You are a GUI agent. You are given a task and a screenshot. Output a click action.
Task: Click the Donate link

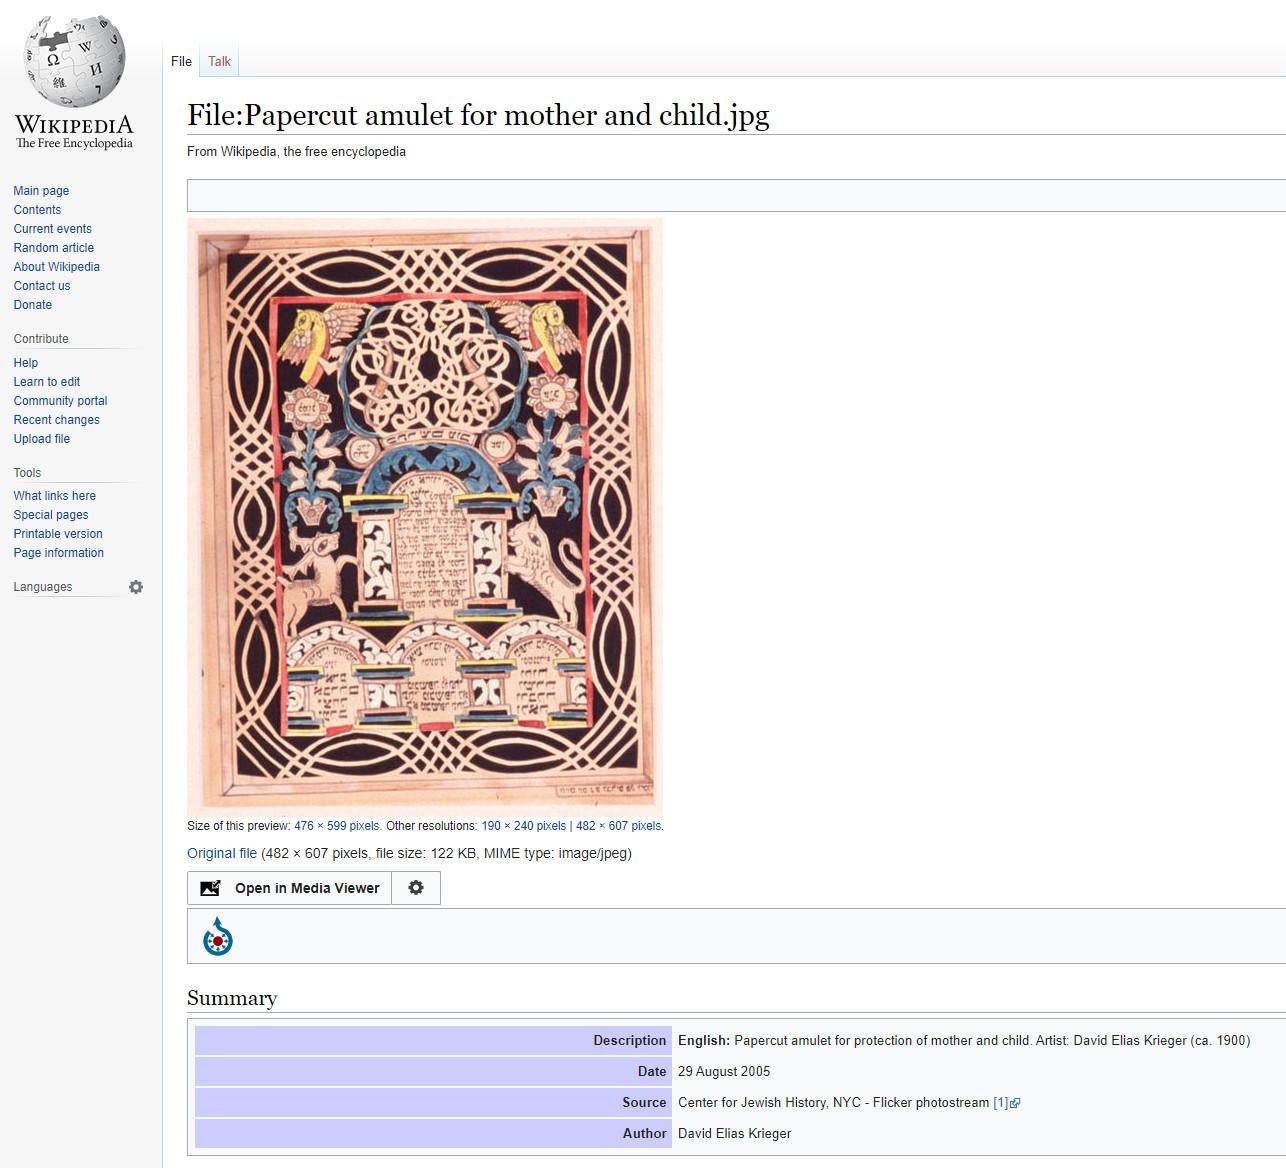pyautogui.click(x=32, y=305)
